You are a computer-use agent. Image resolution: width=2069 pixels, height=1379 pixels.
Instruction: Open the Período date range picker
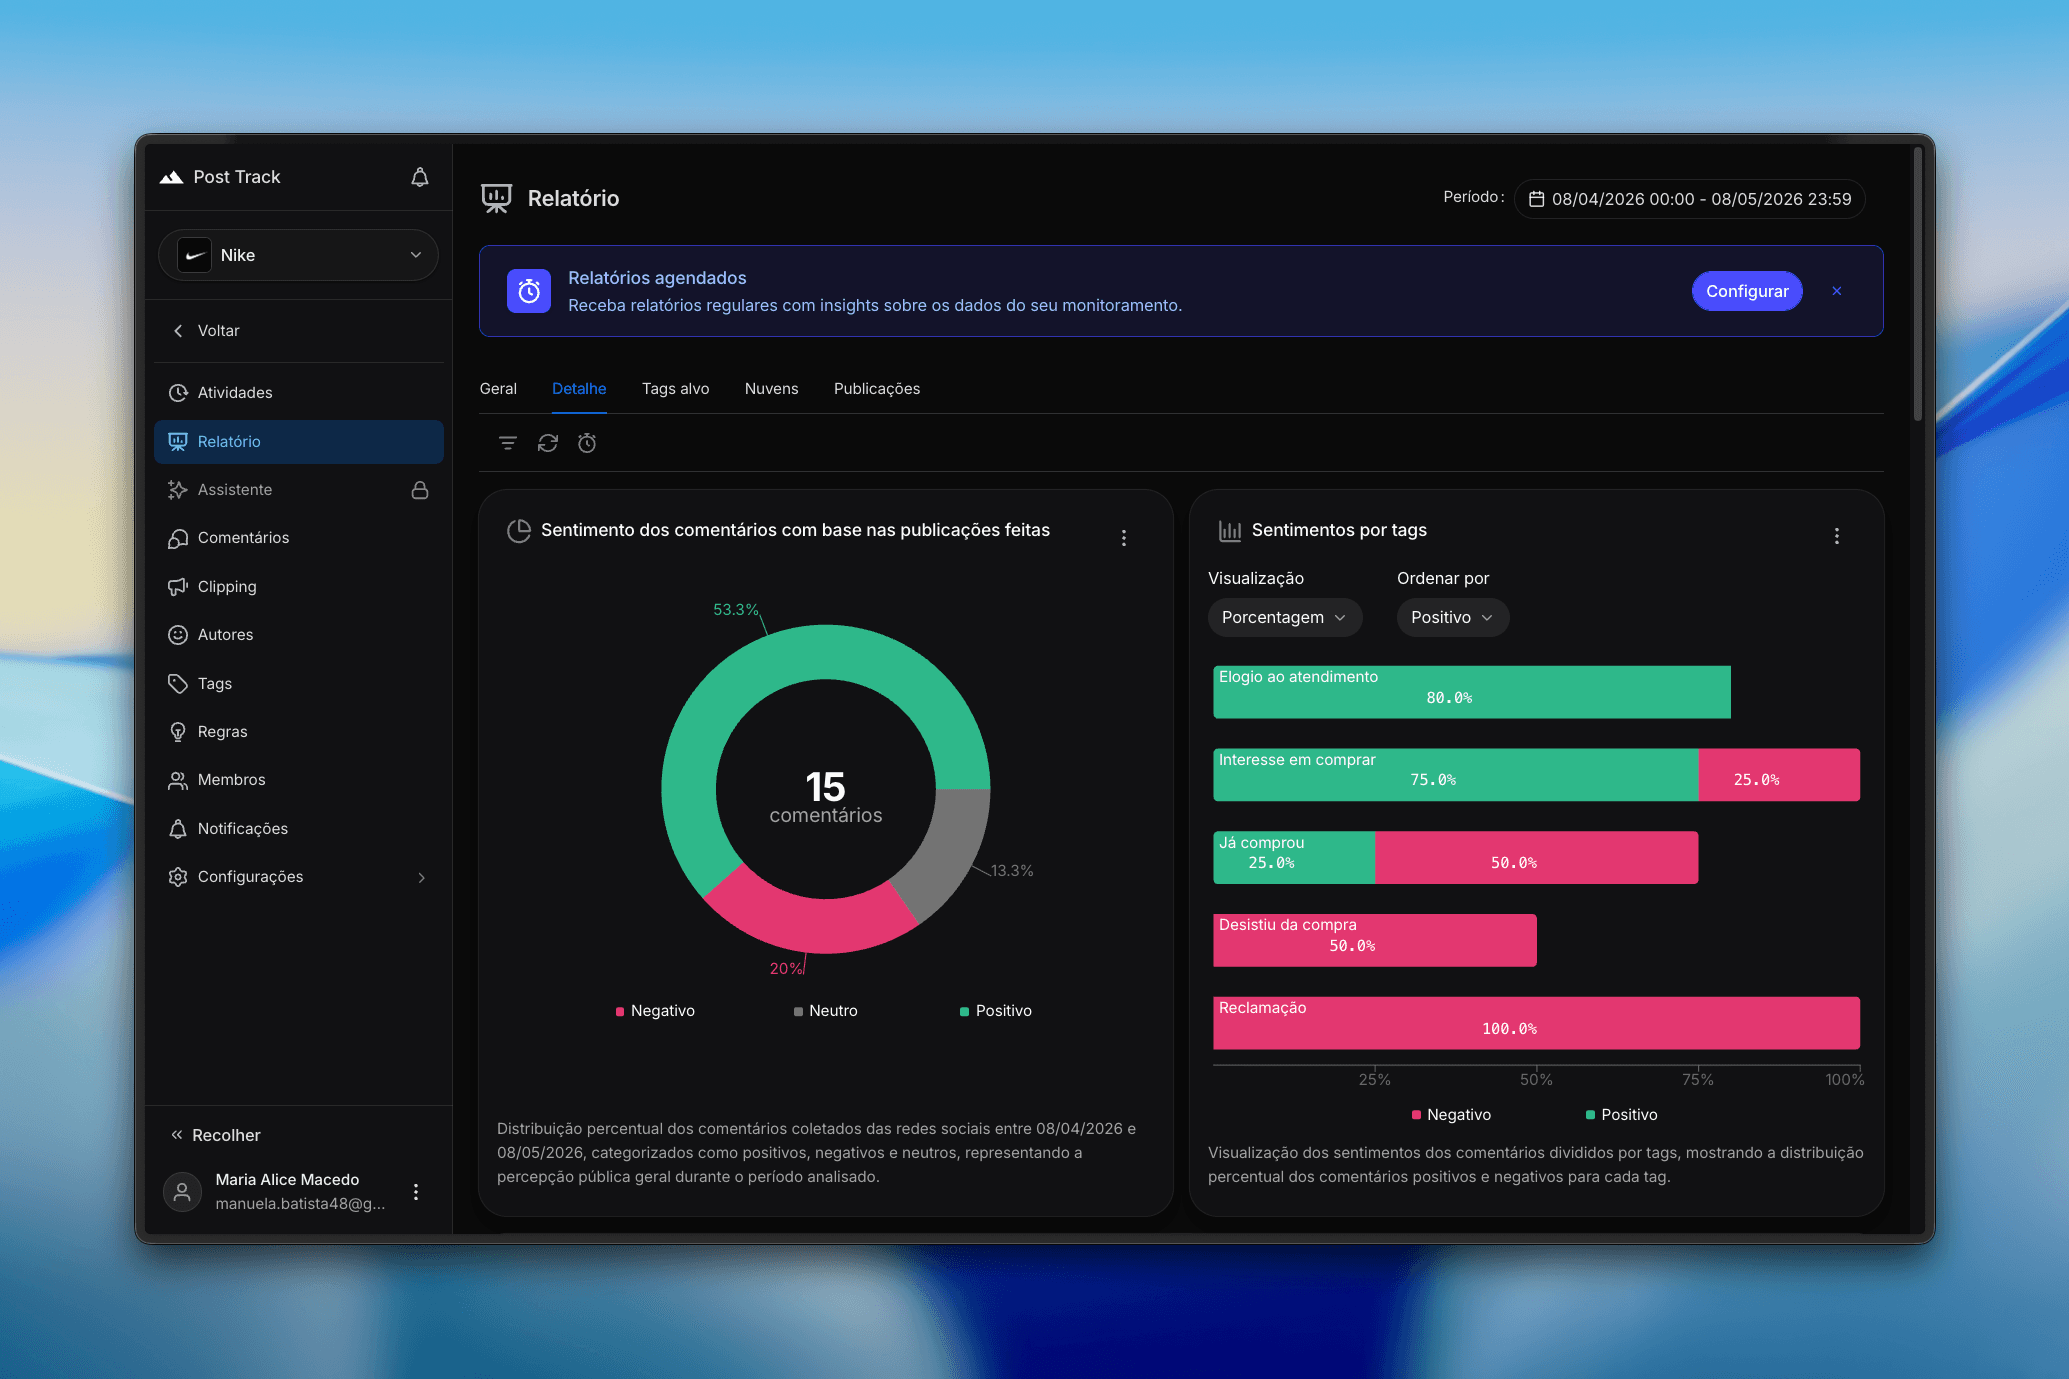(x=1690, y=199)
